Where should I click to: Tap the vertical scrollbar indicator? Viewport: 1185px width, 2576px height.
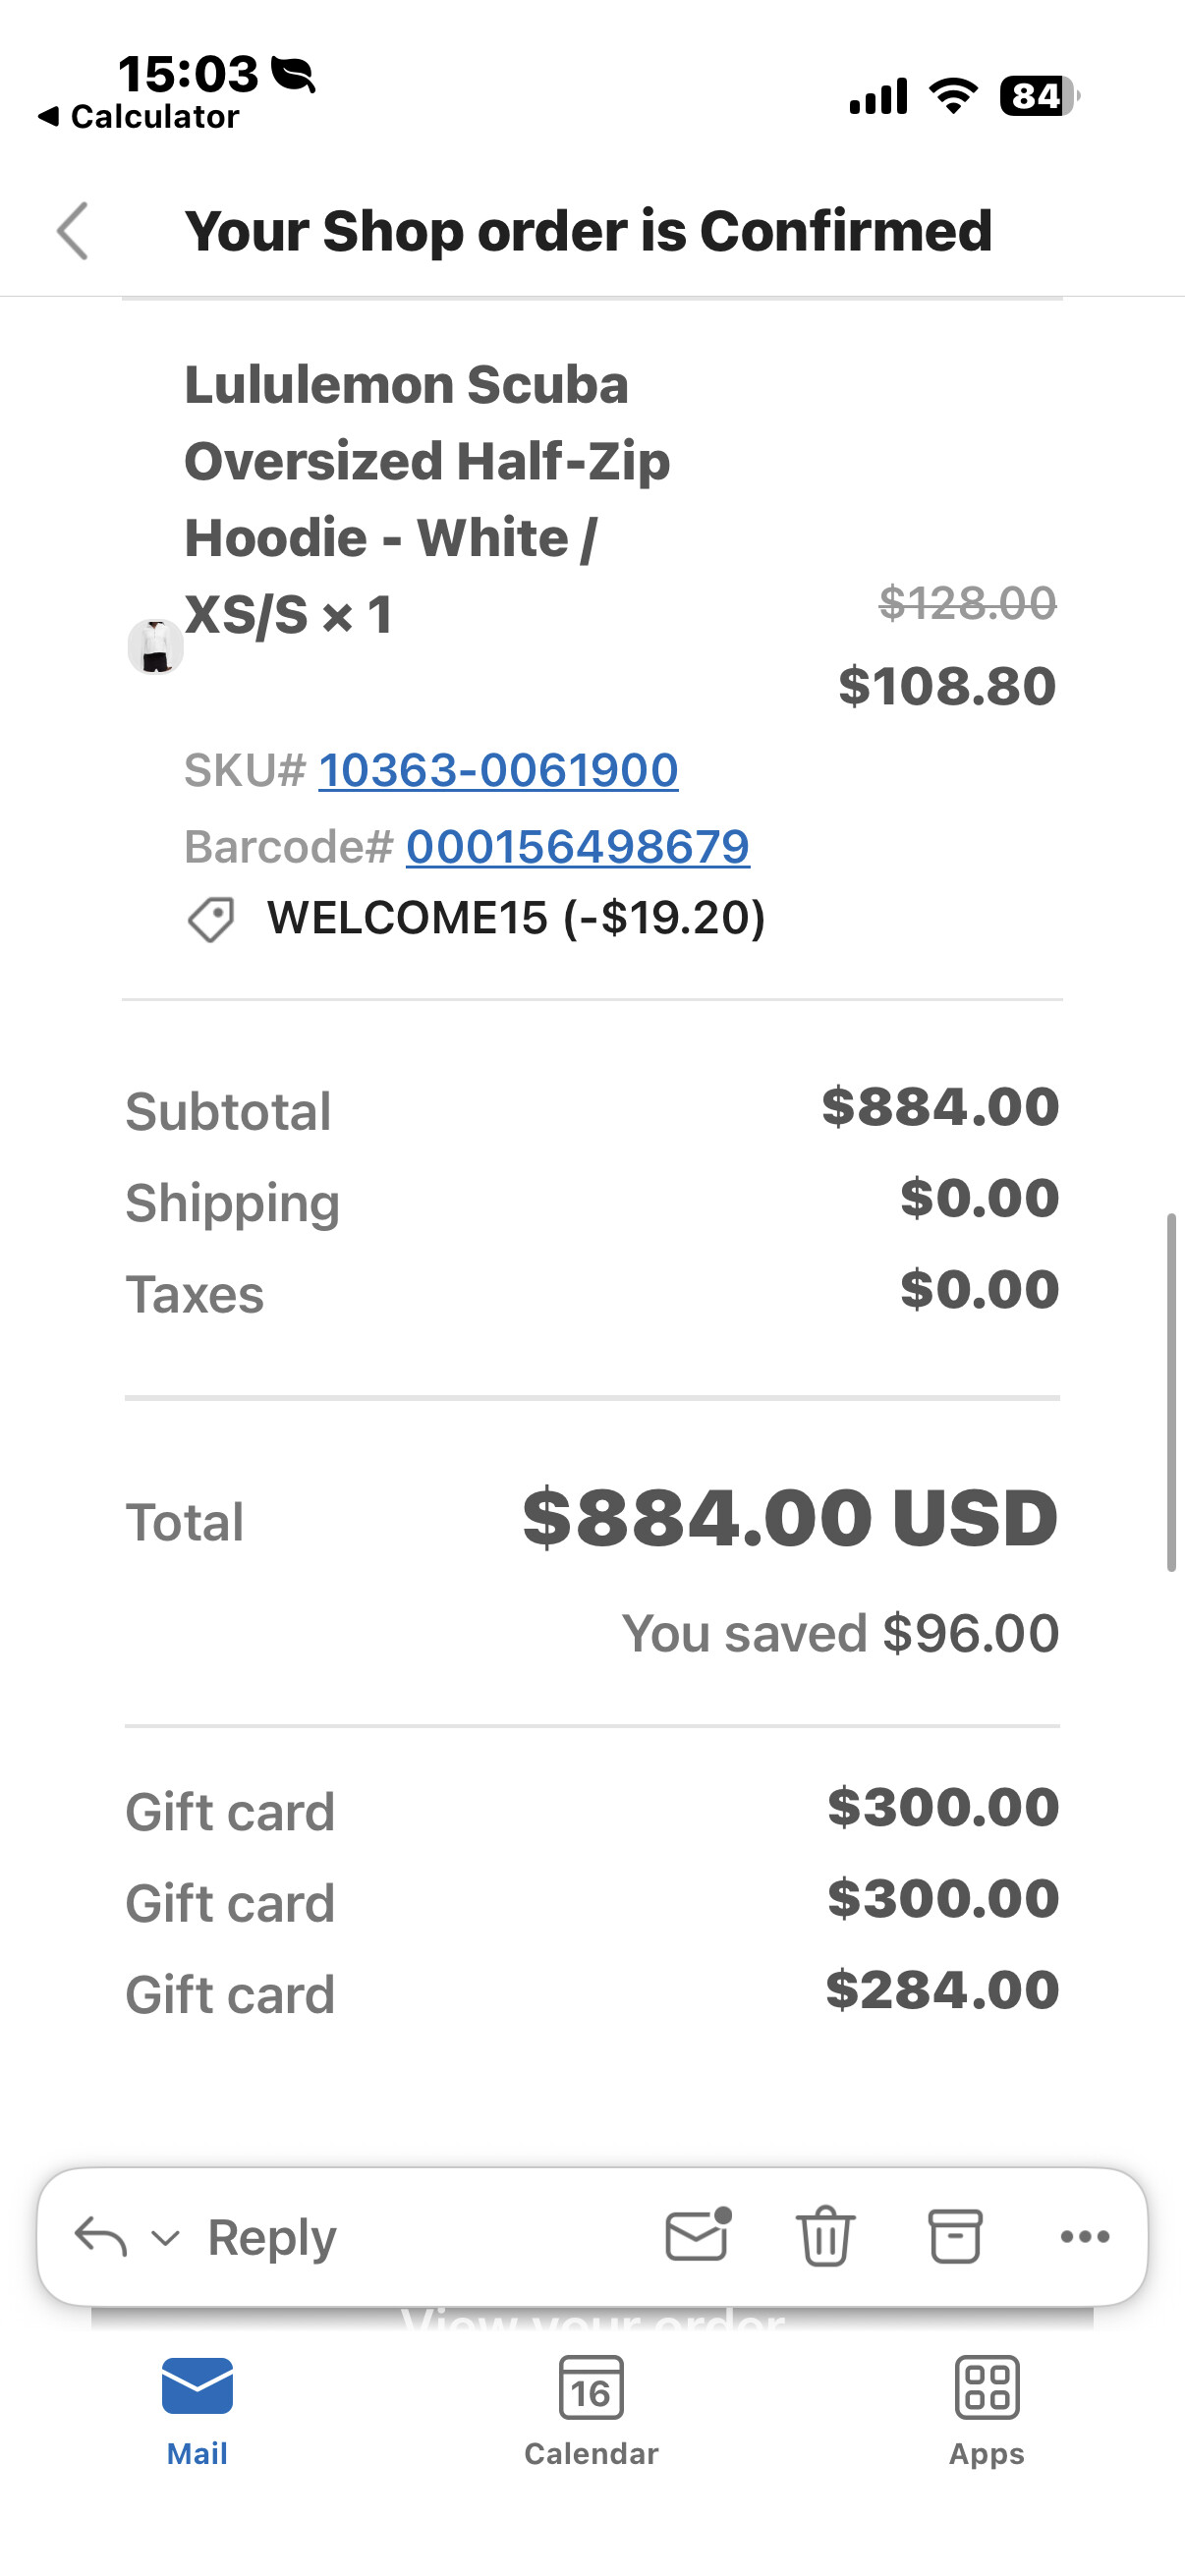(x=1171, y=1392)
